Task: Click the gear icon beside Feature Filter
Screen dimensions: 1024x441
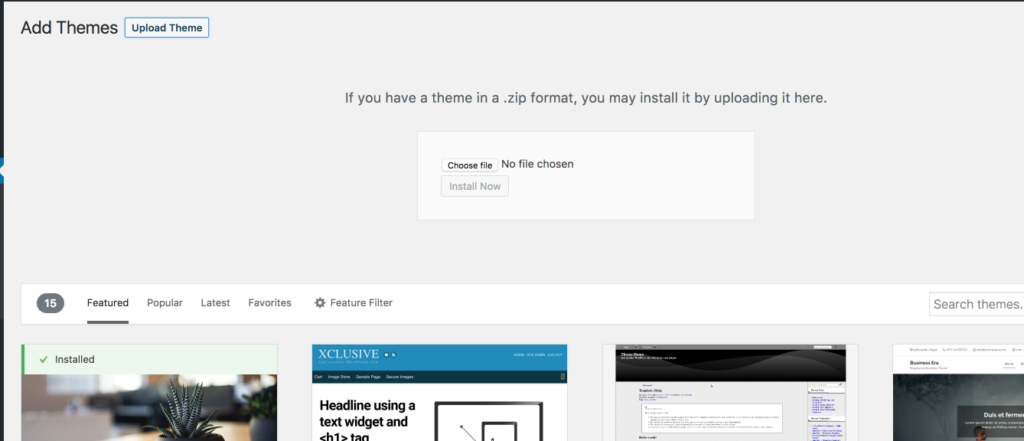Action: (320, 303)
